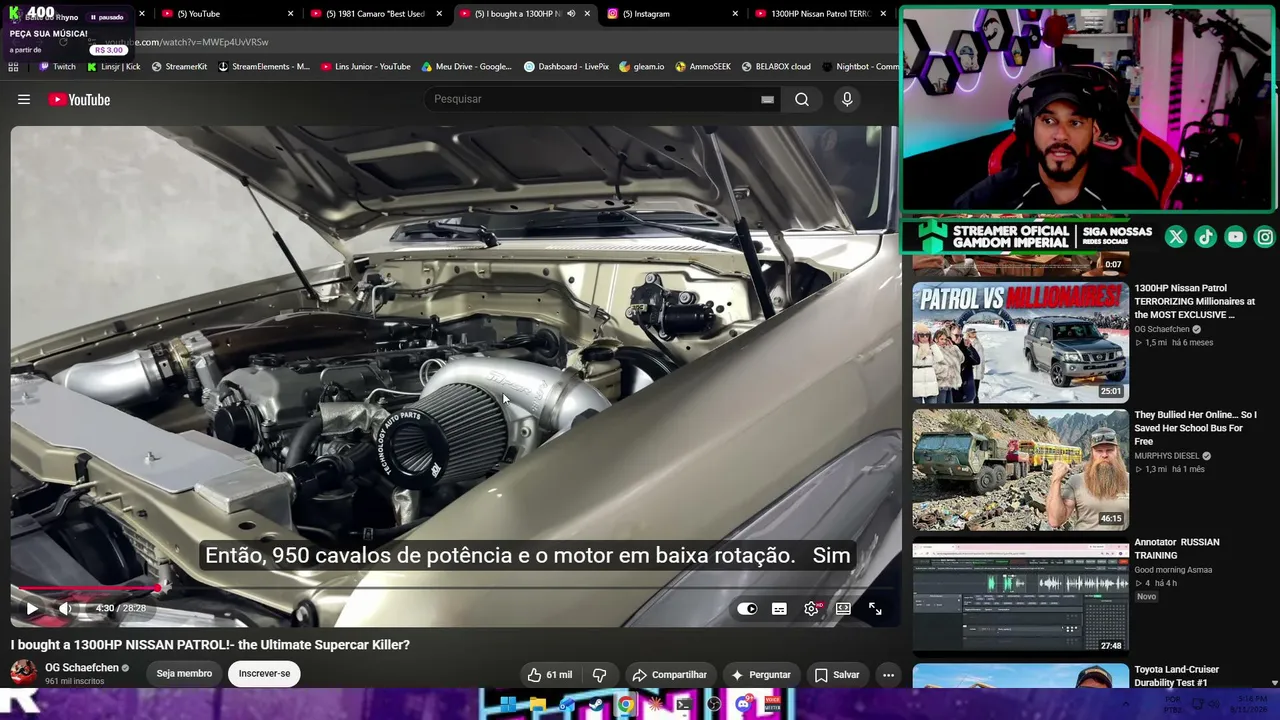The width and height of the screenshot is (1280, 720).
Task: Enter fullscreen mode
Action: click(875, 608)
